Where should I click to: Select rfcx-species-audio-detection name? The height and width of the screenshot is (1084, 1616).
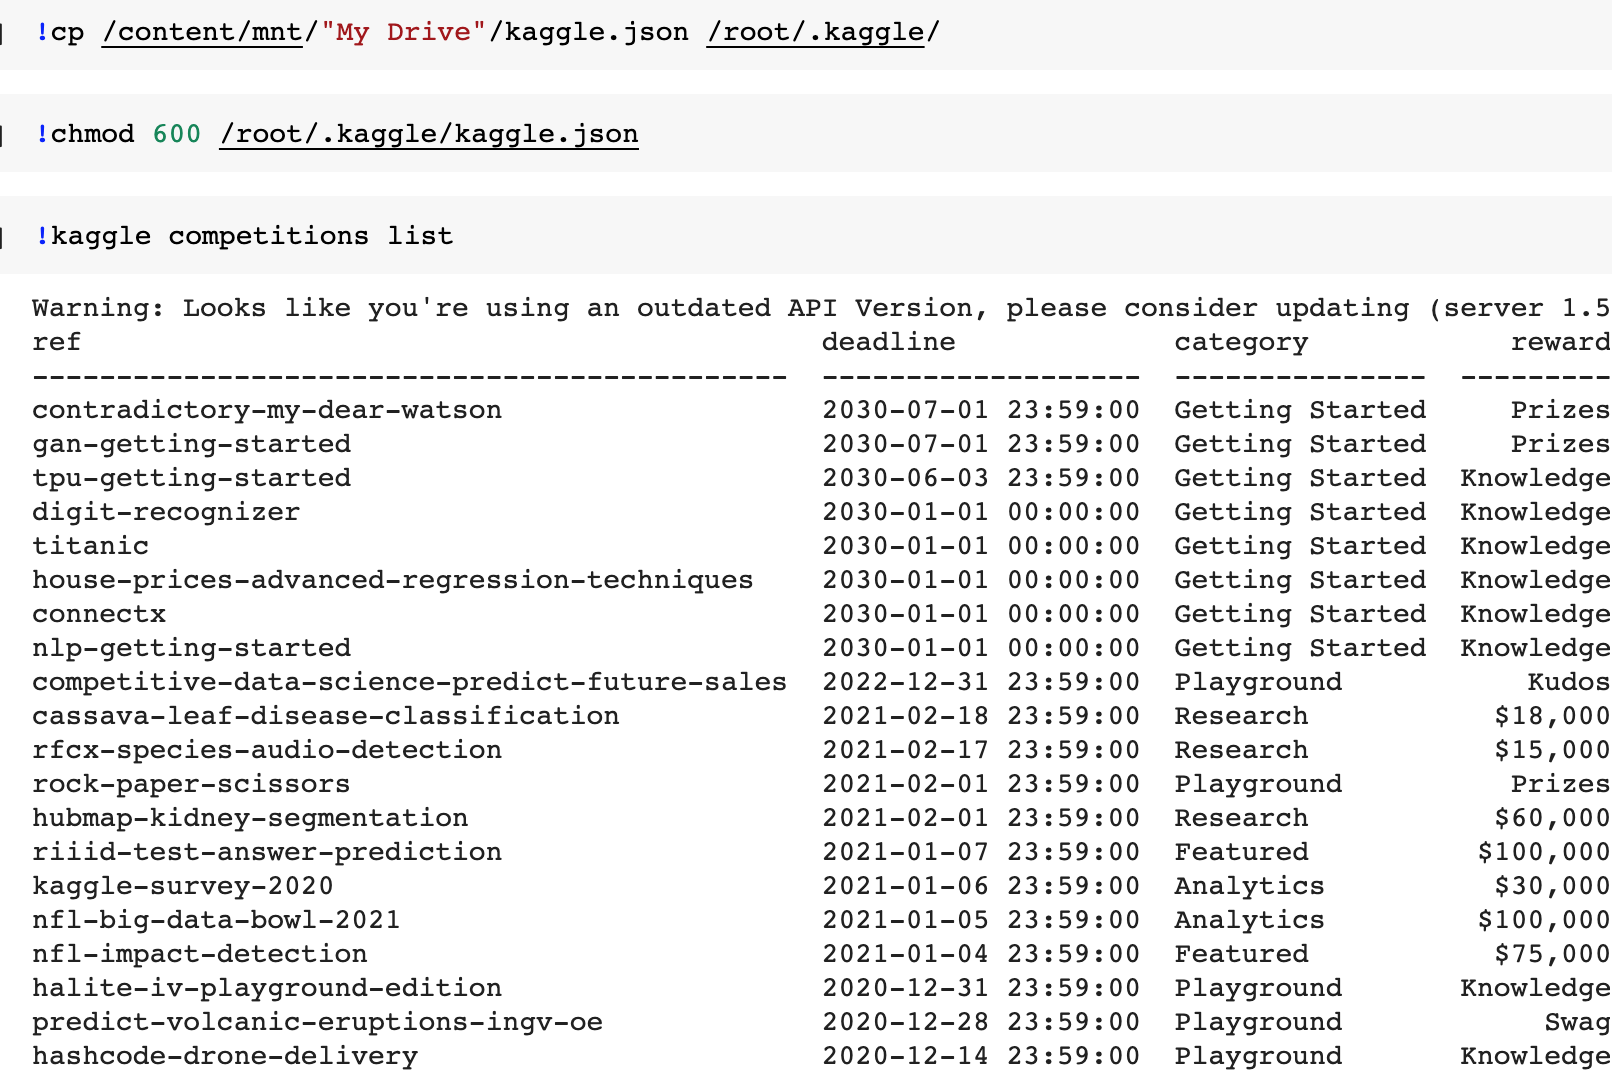click(267, 750)
